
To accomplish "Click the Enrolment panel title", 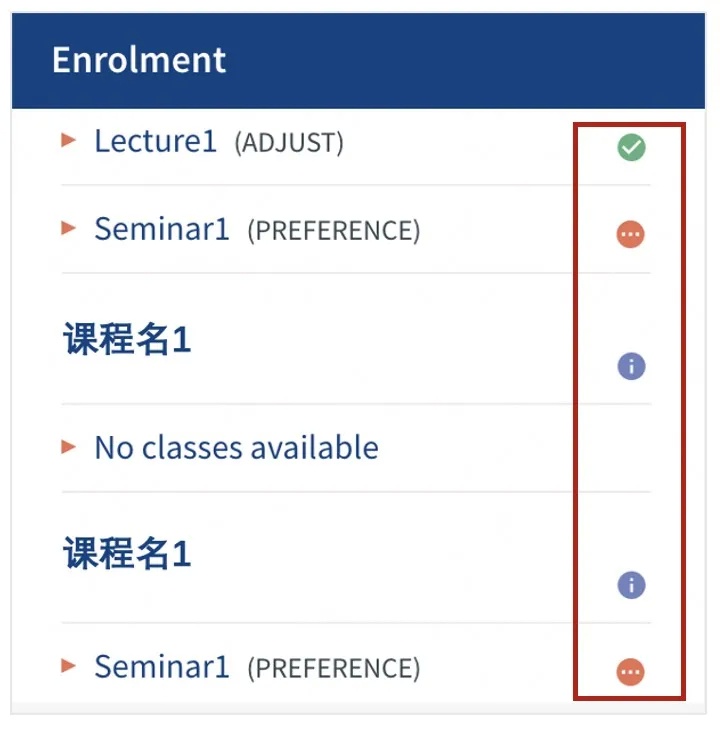I will click(x=139, y=60).
